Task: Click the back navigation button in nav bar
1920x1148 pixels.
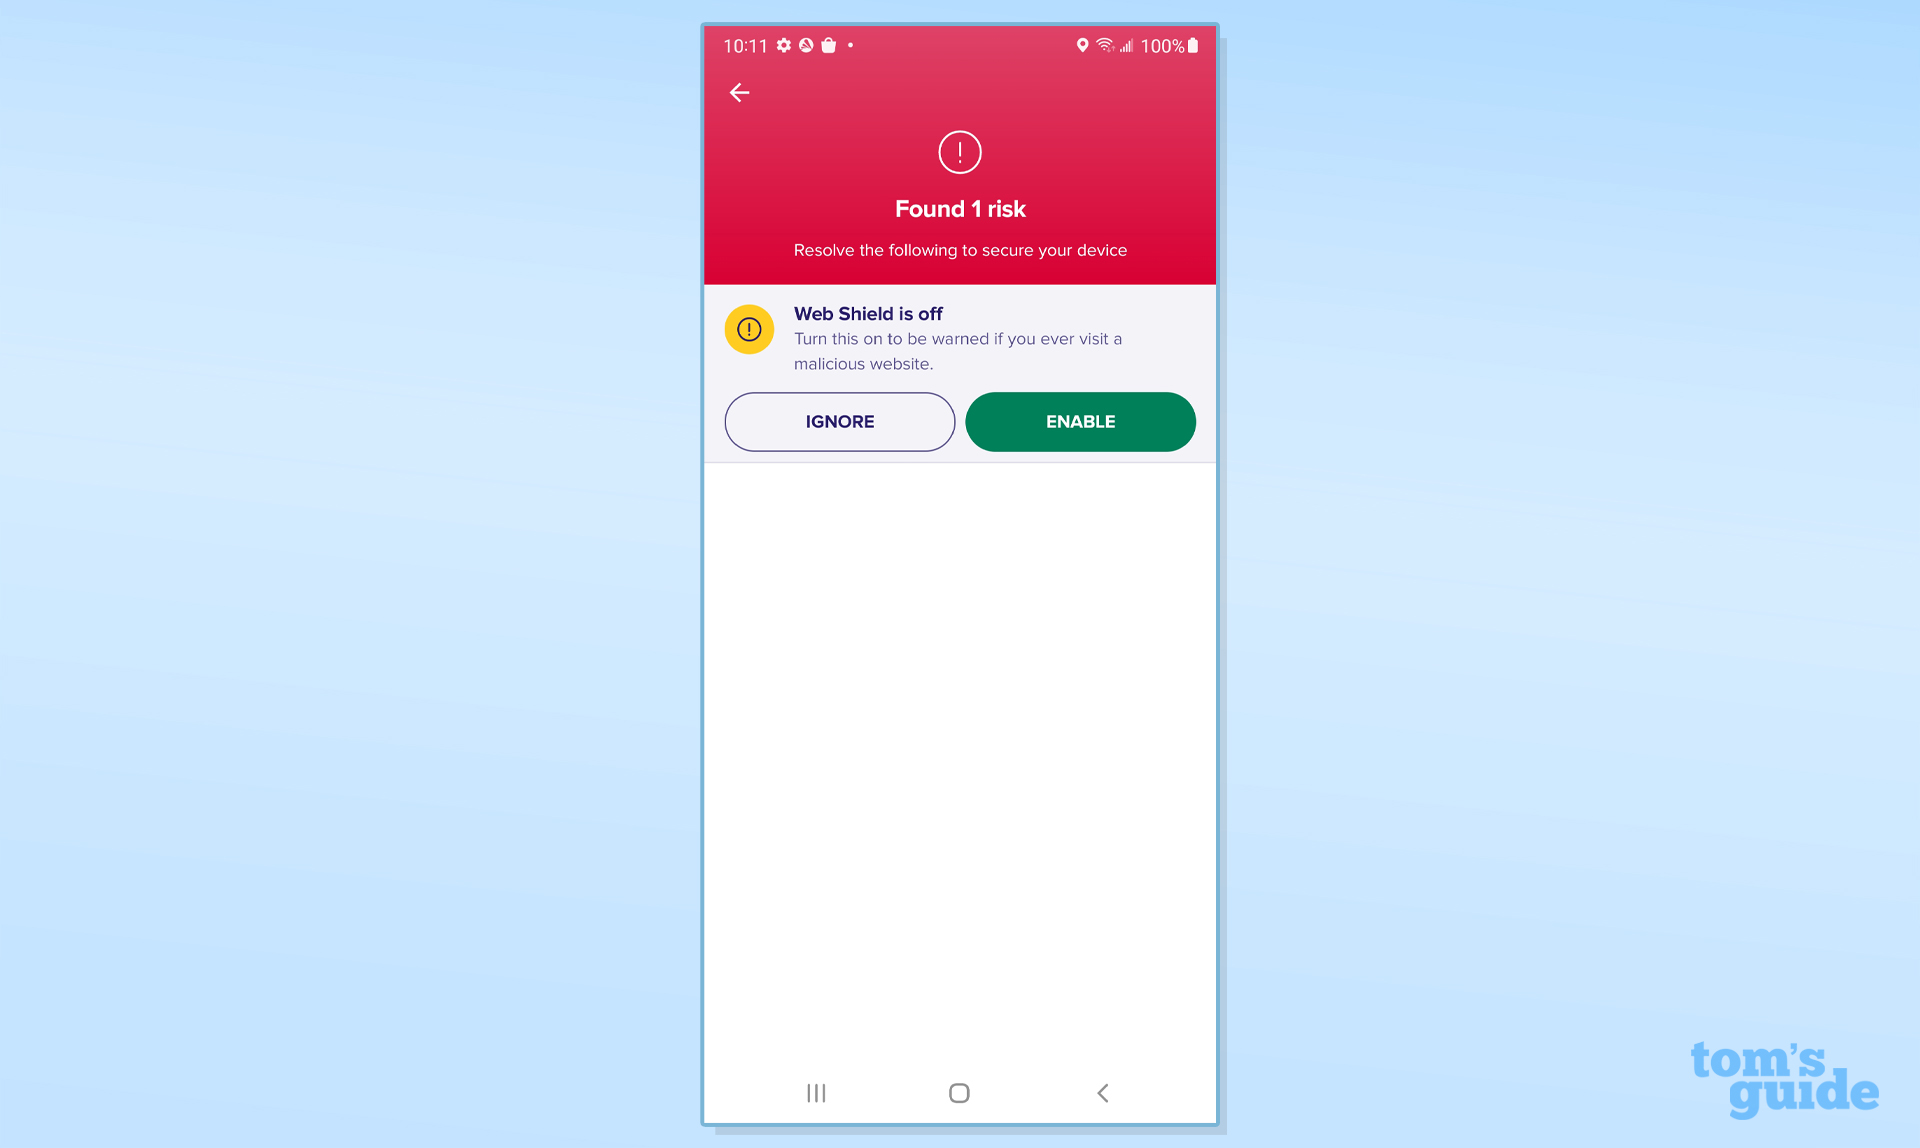Action: pyautogui.click(x=1101, y=1092)
